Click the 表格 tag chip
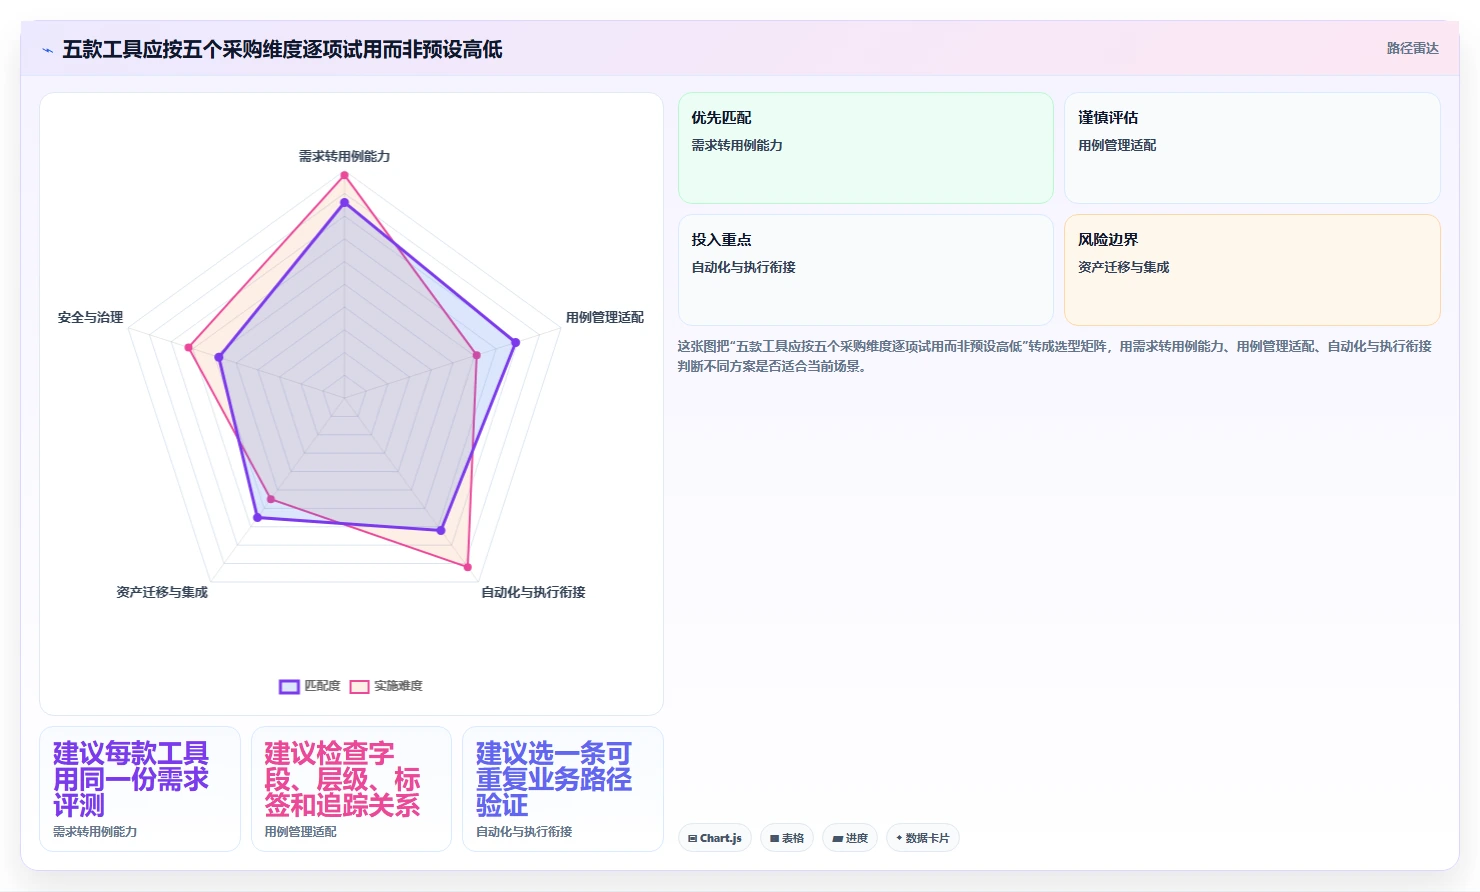 pos(787,838)
